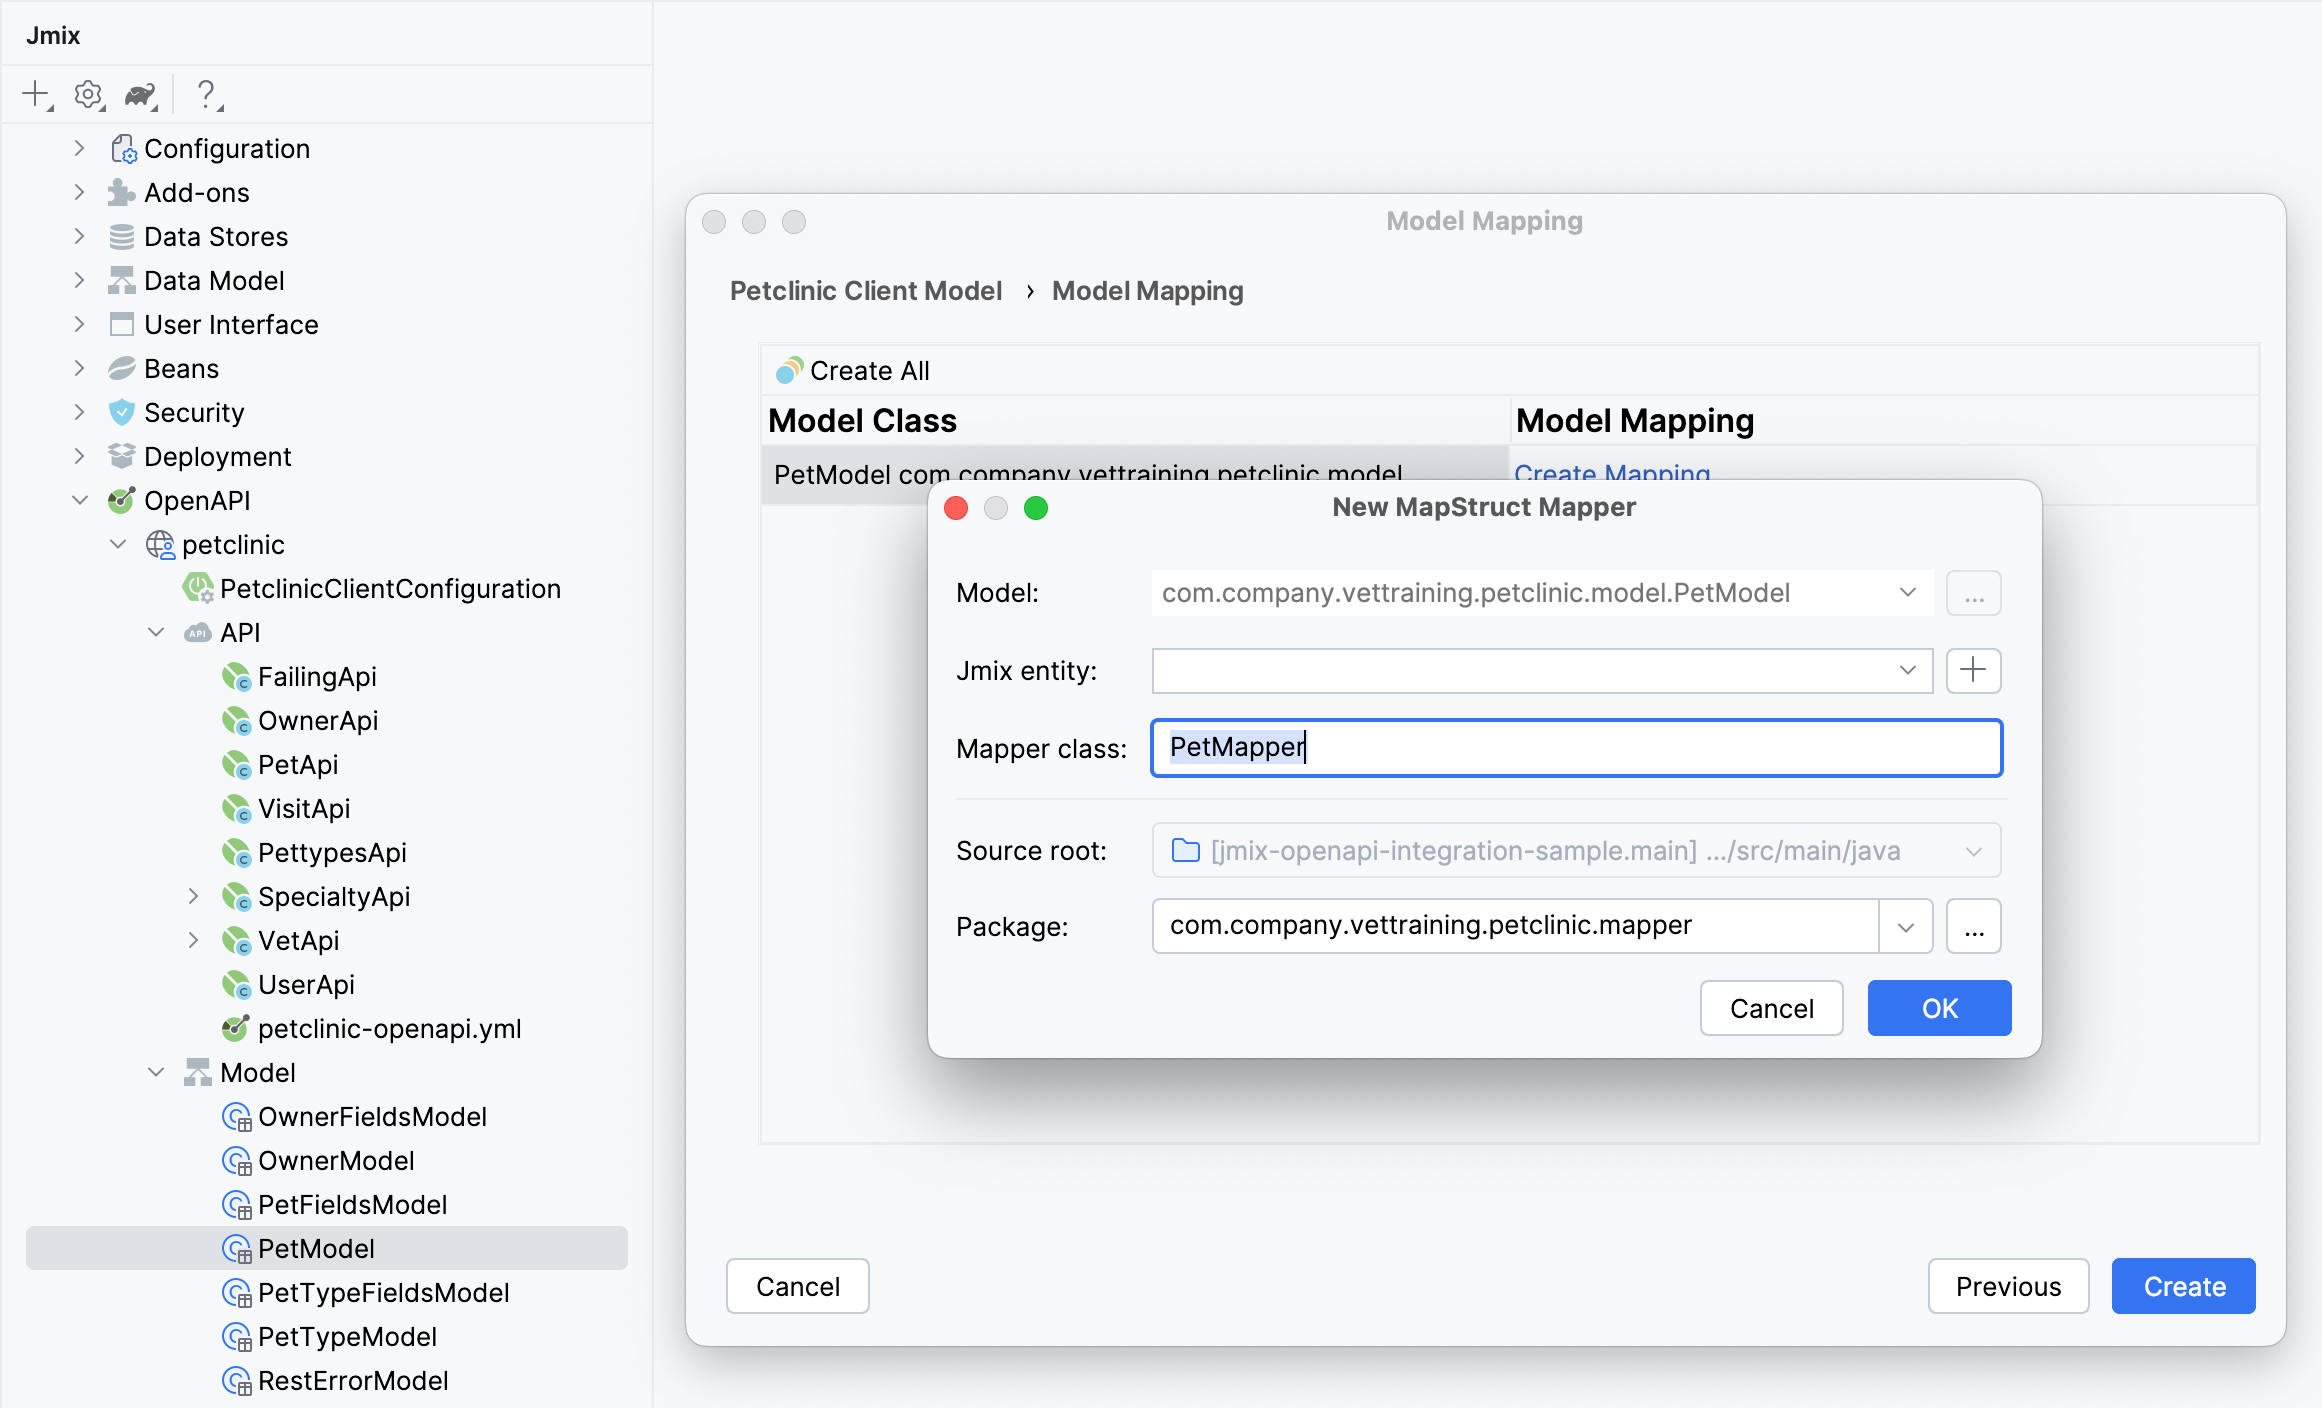2322x1408 pixels.
Task: Open the Model class dropdown selector
Action: pyautogui.click(x=1907, y=594)
